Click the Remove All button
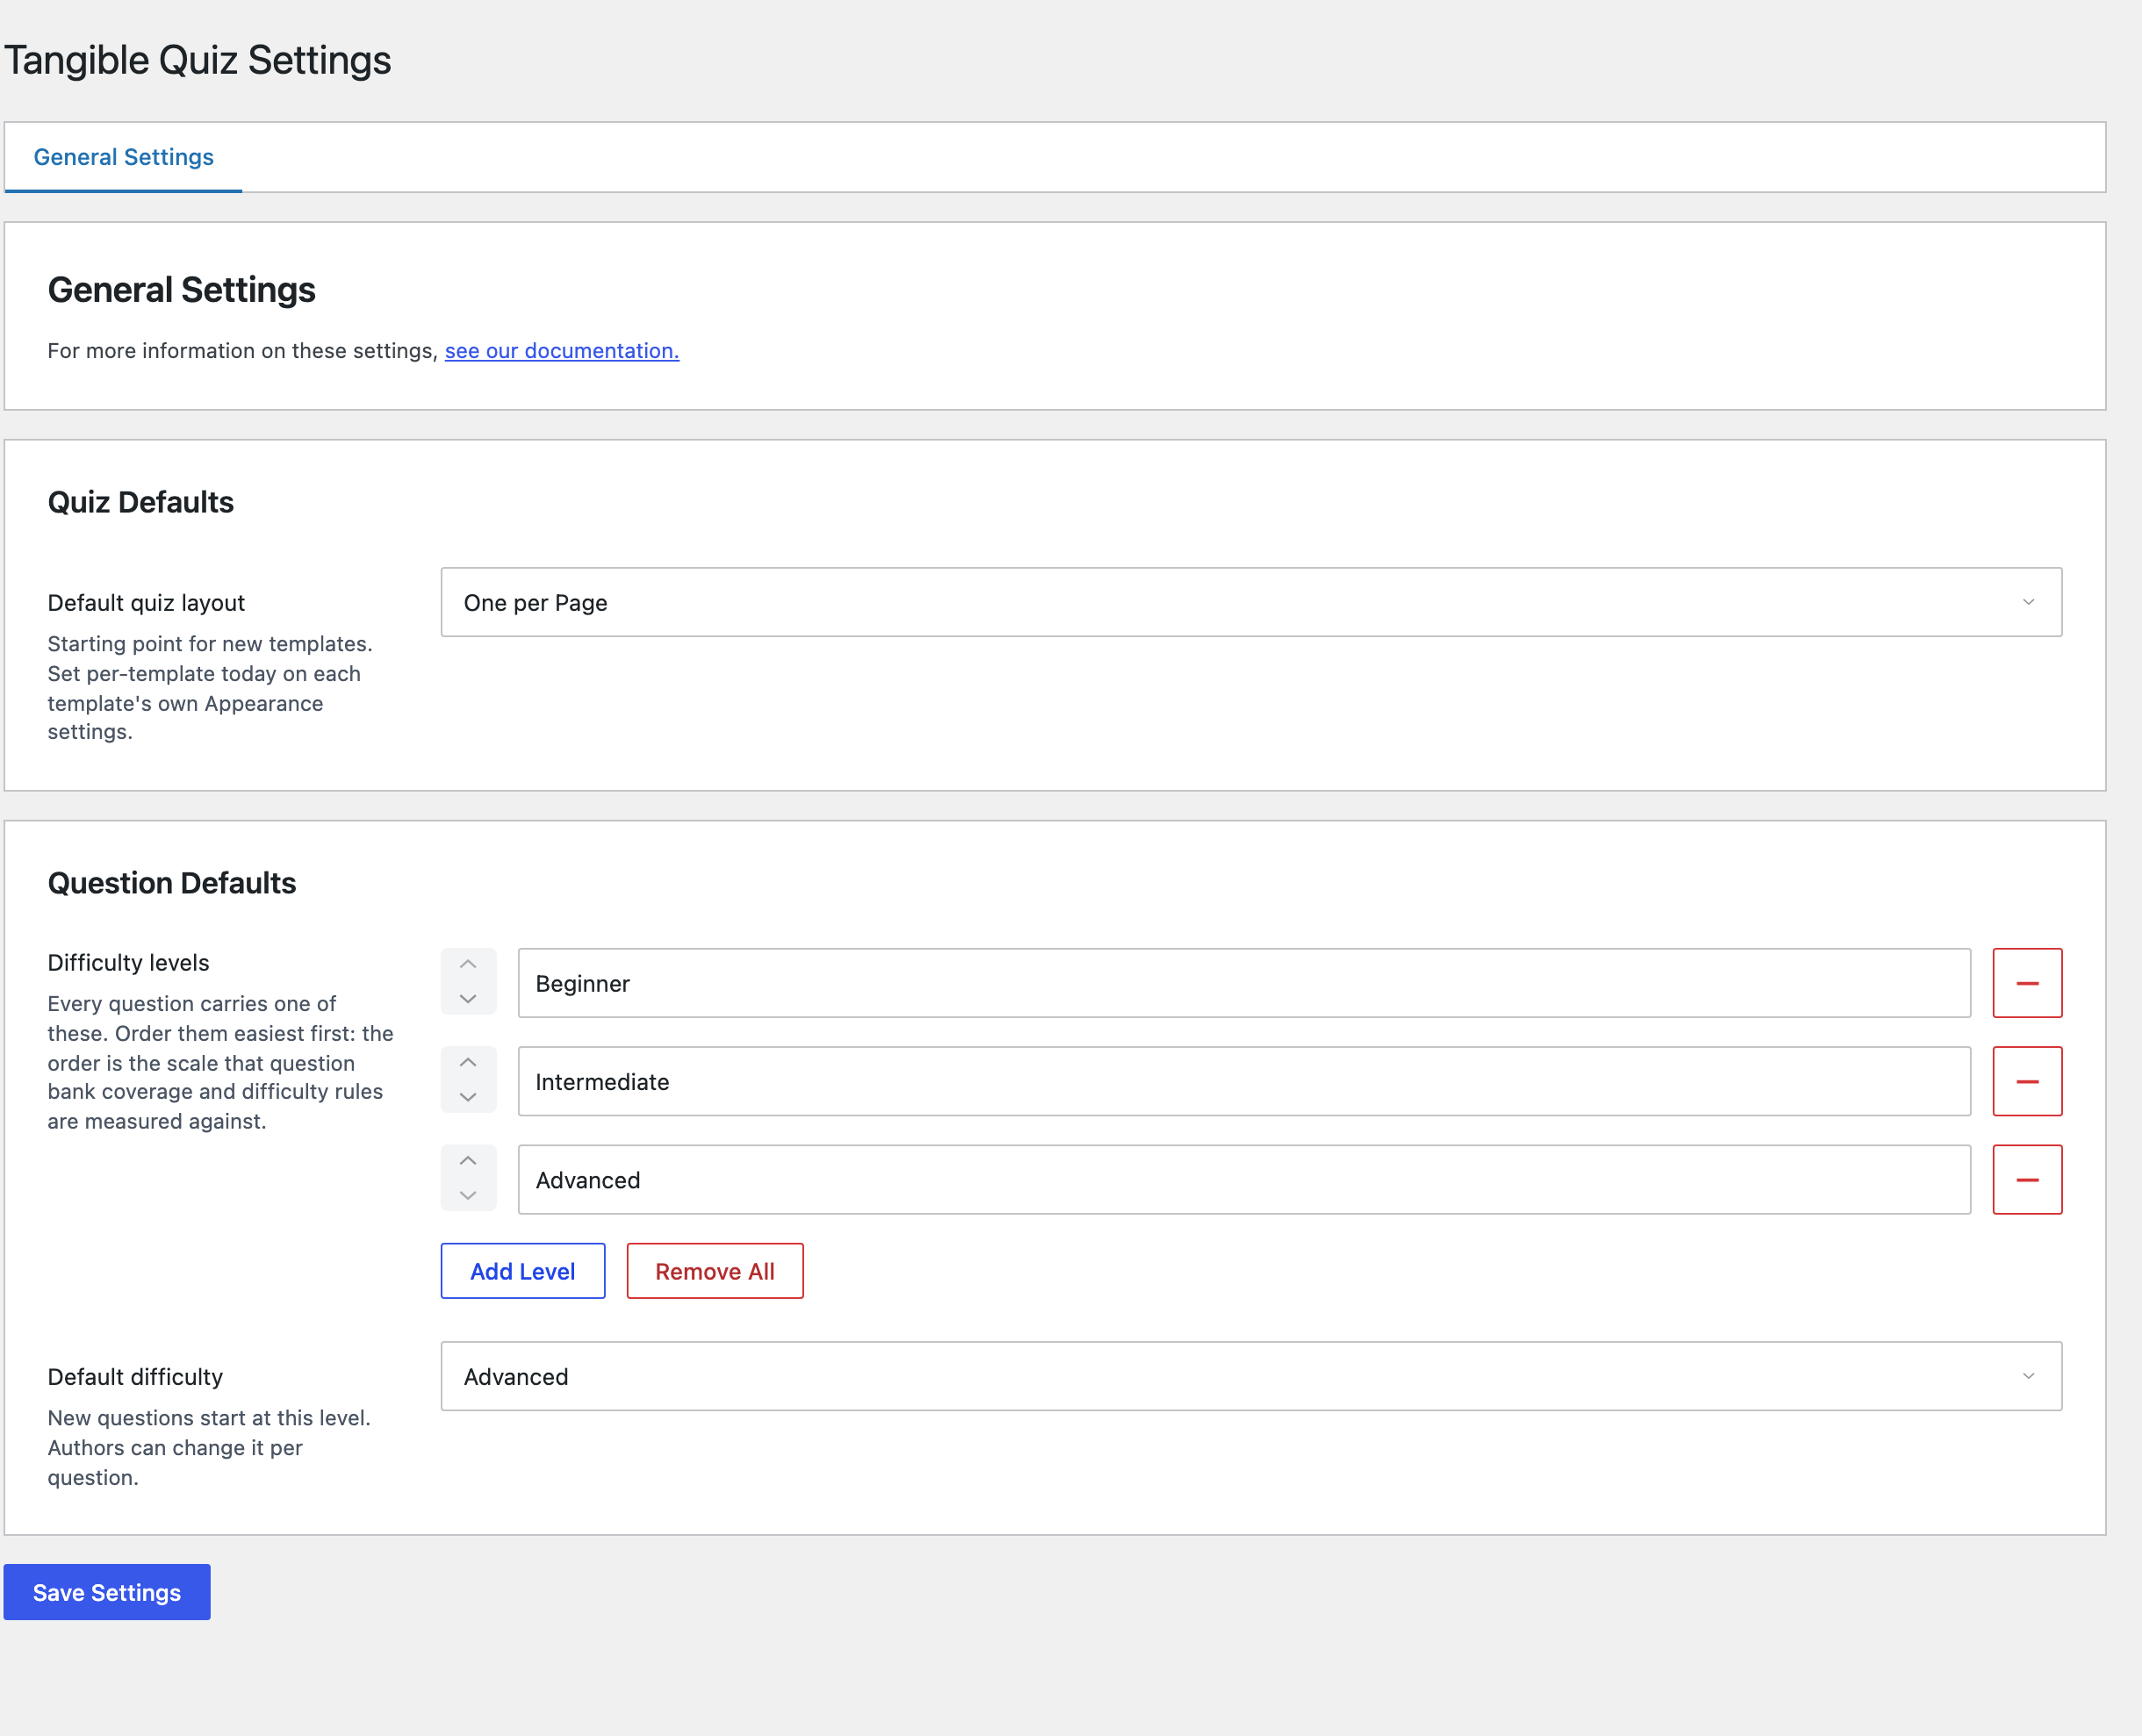Viewport: 2142px width, 1736px height. [715, 1271]
